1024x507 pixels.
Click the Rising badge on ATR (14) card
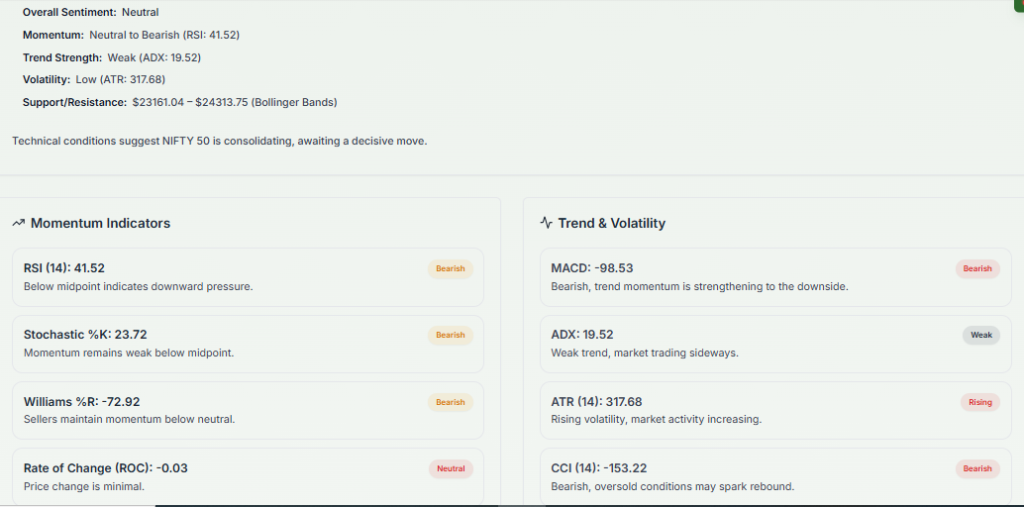tap(980, 402)
